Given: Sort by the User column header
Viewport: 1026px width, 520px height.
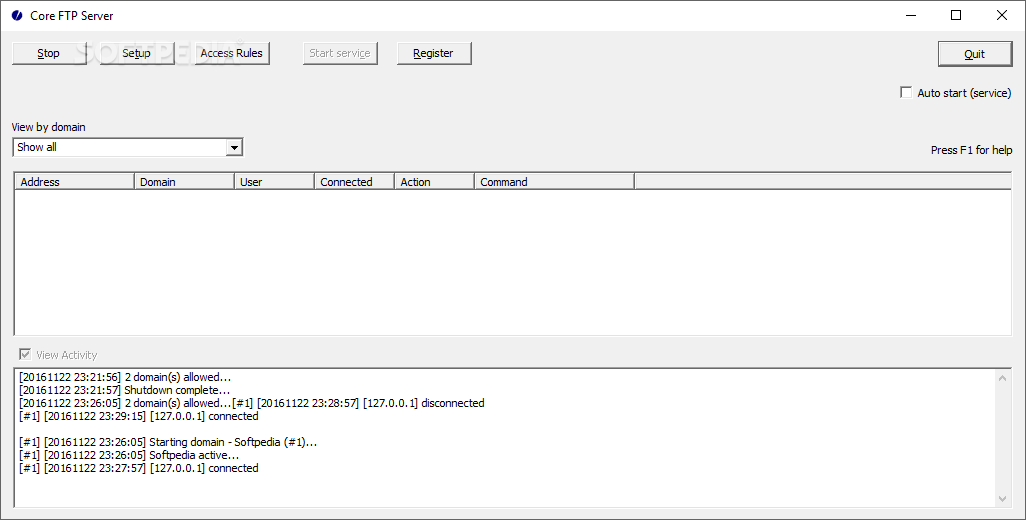Looking at the screenshot, I should pos(274,182).
